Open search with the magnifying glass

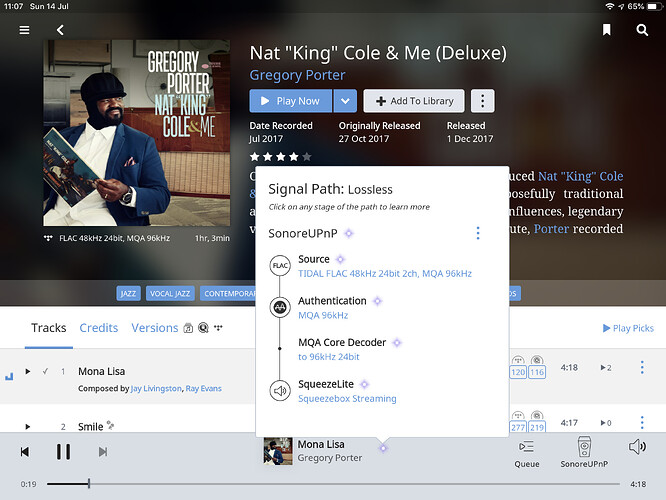642,30
